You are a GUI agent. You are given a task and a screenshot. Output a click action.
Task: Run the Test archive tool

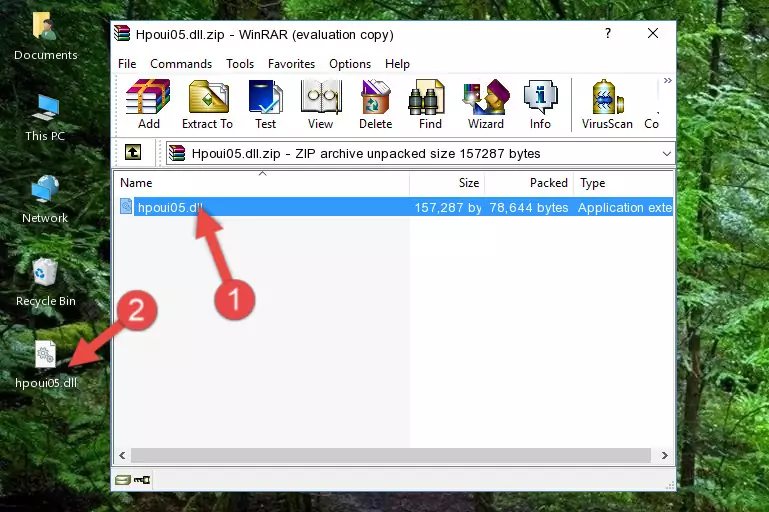pyautogui.click(x=265, y=104)
